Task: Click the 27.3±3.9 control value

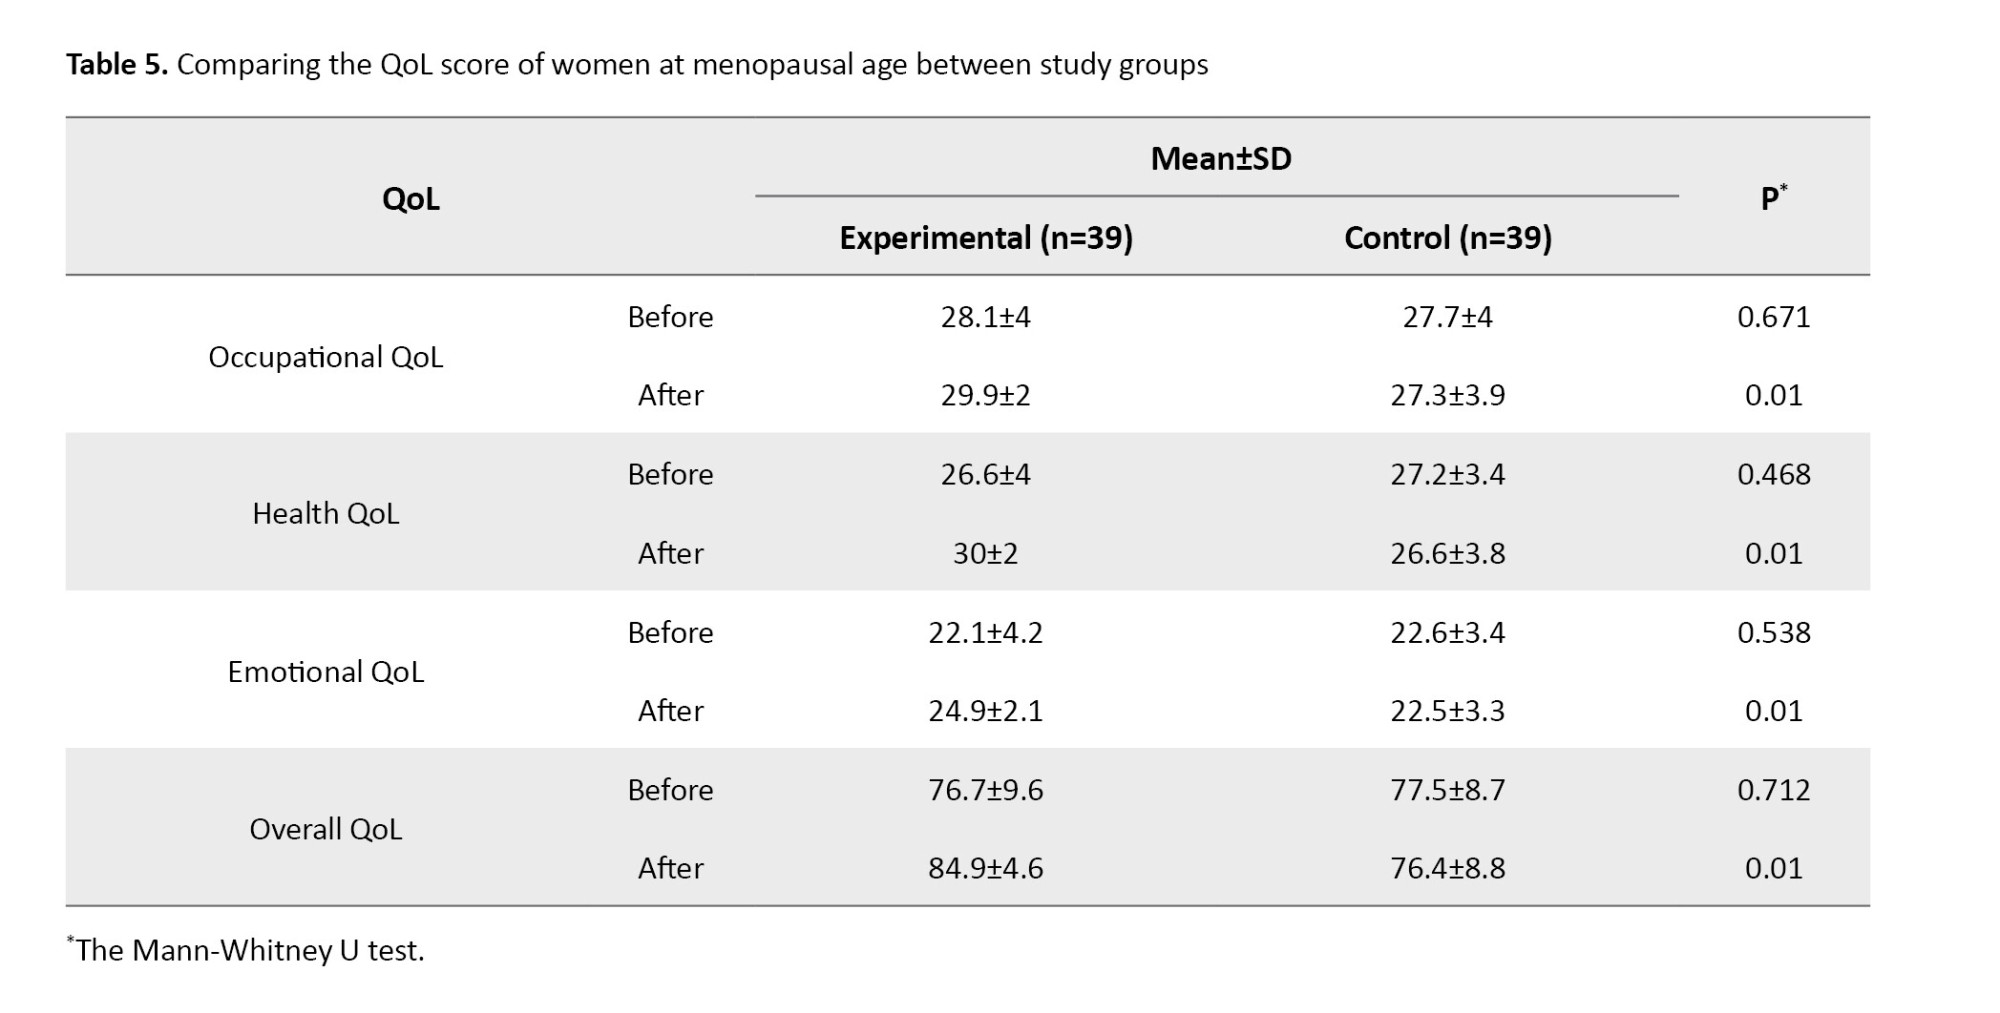Action: (x=1447, y=395)
